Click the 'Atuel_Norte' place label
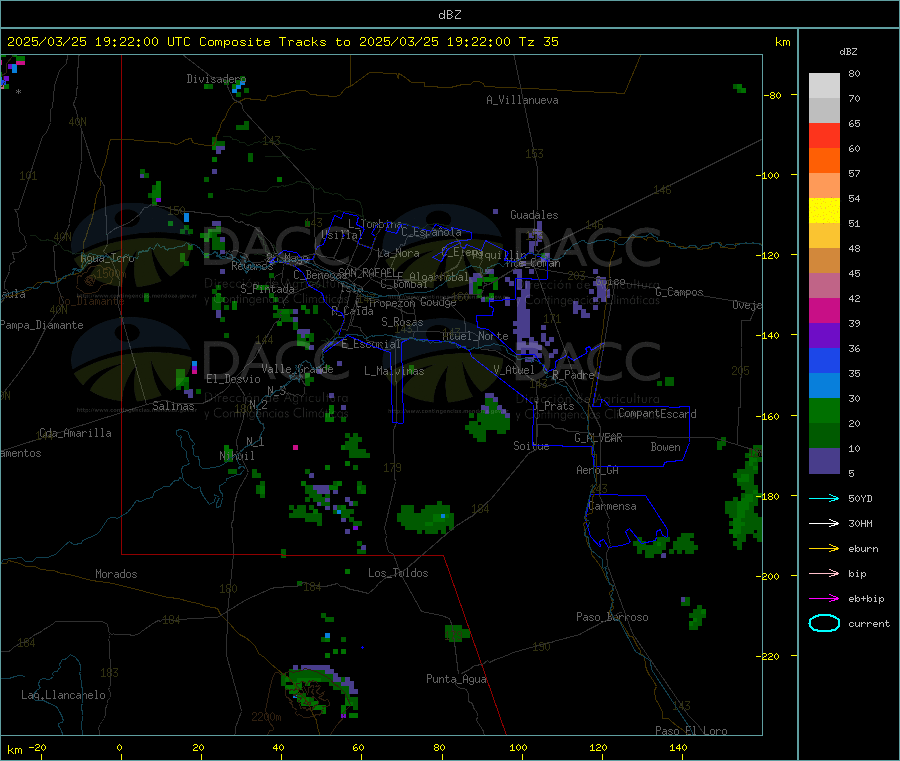The width and height of the screenshot is (900, 761). coord(475,336)
